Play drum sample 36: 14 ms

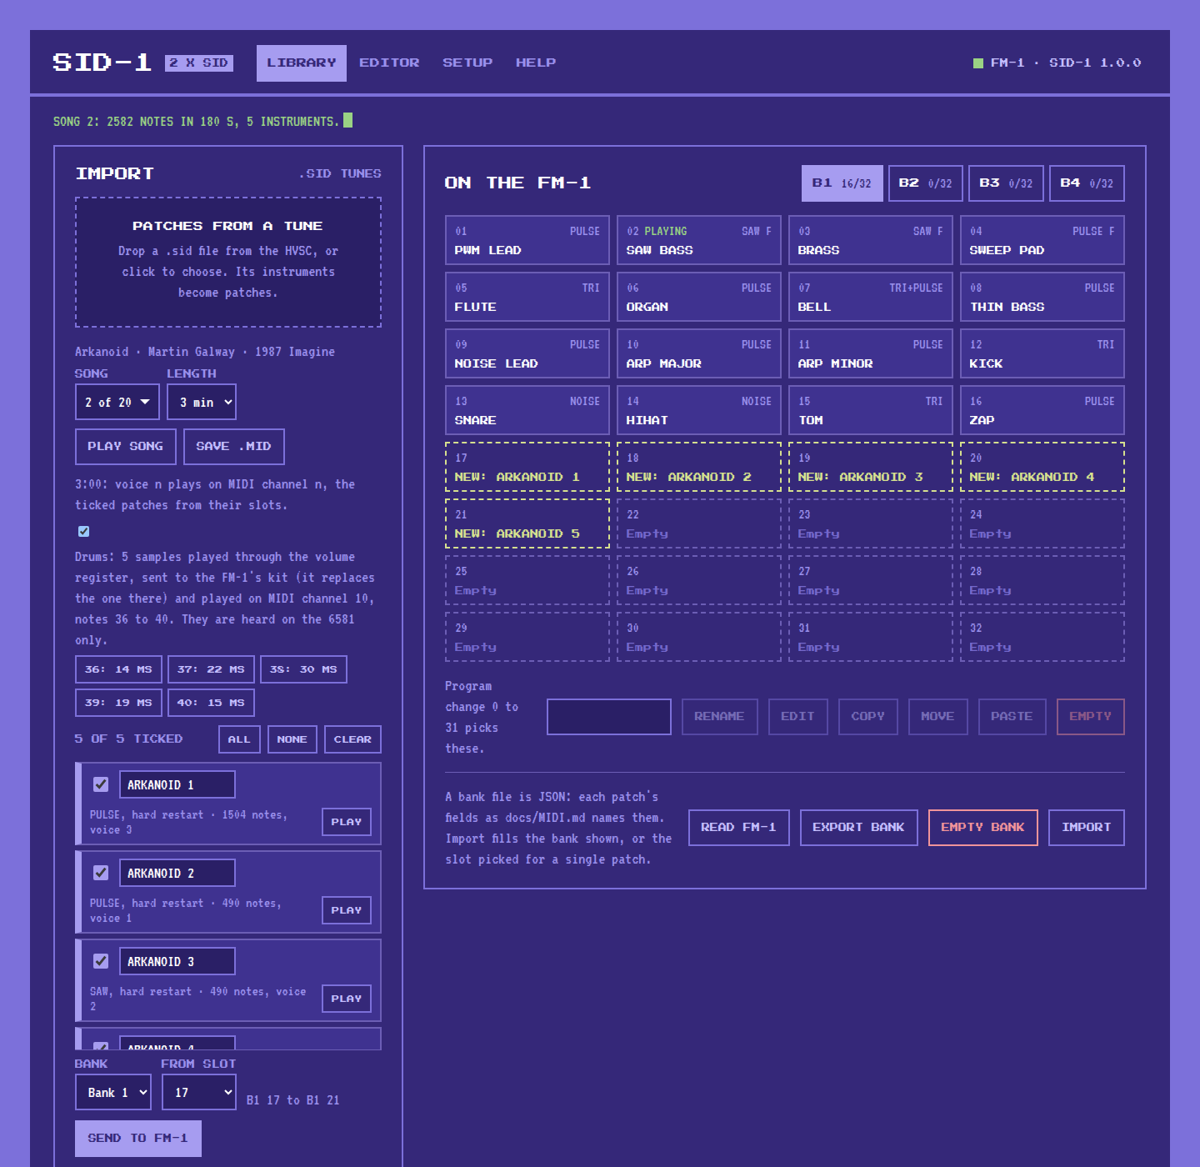click(x=118, y=670)
